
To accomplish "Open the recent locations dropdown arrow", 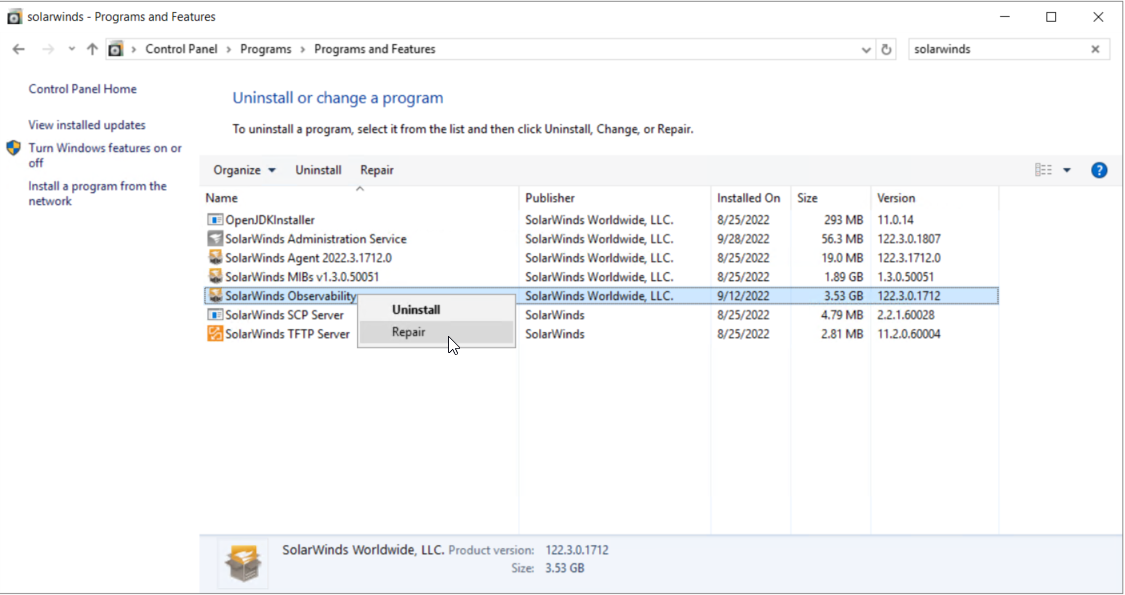I will (x=71, y=49).
